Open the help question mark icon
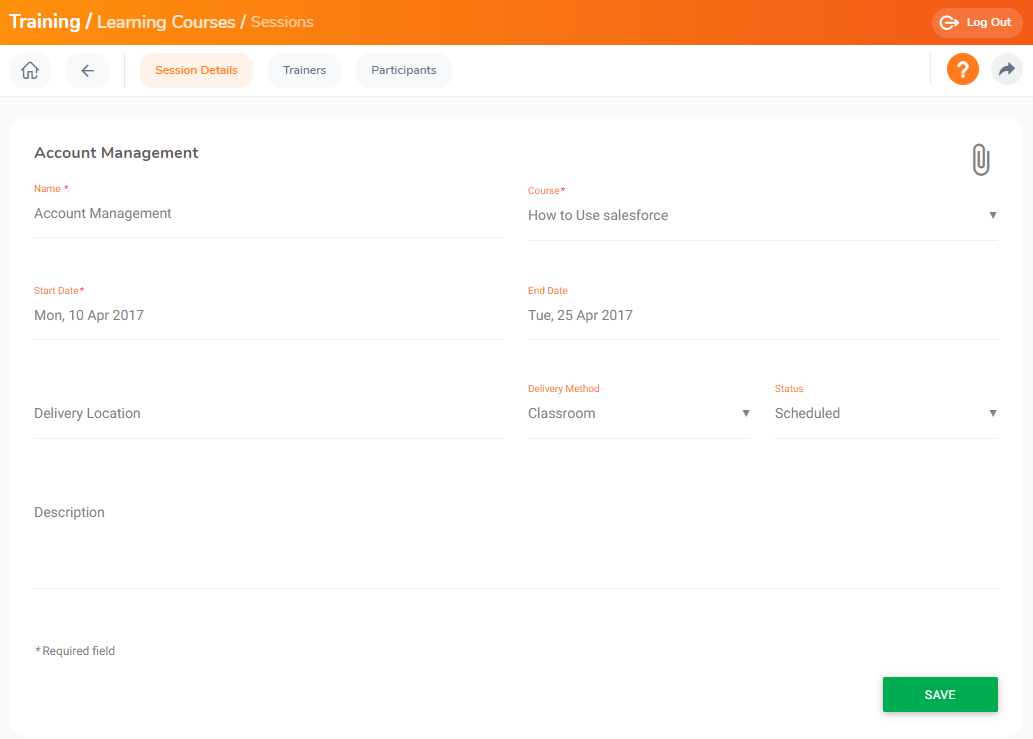Image resolution: width=1033 pixels, height=739 pixels. point(963,69)
